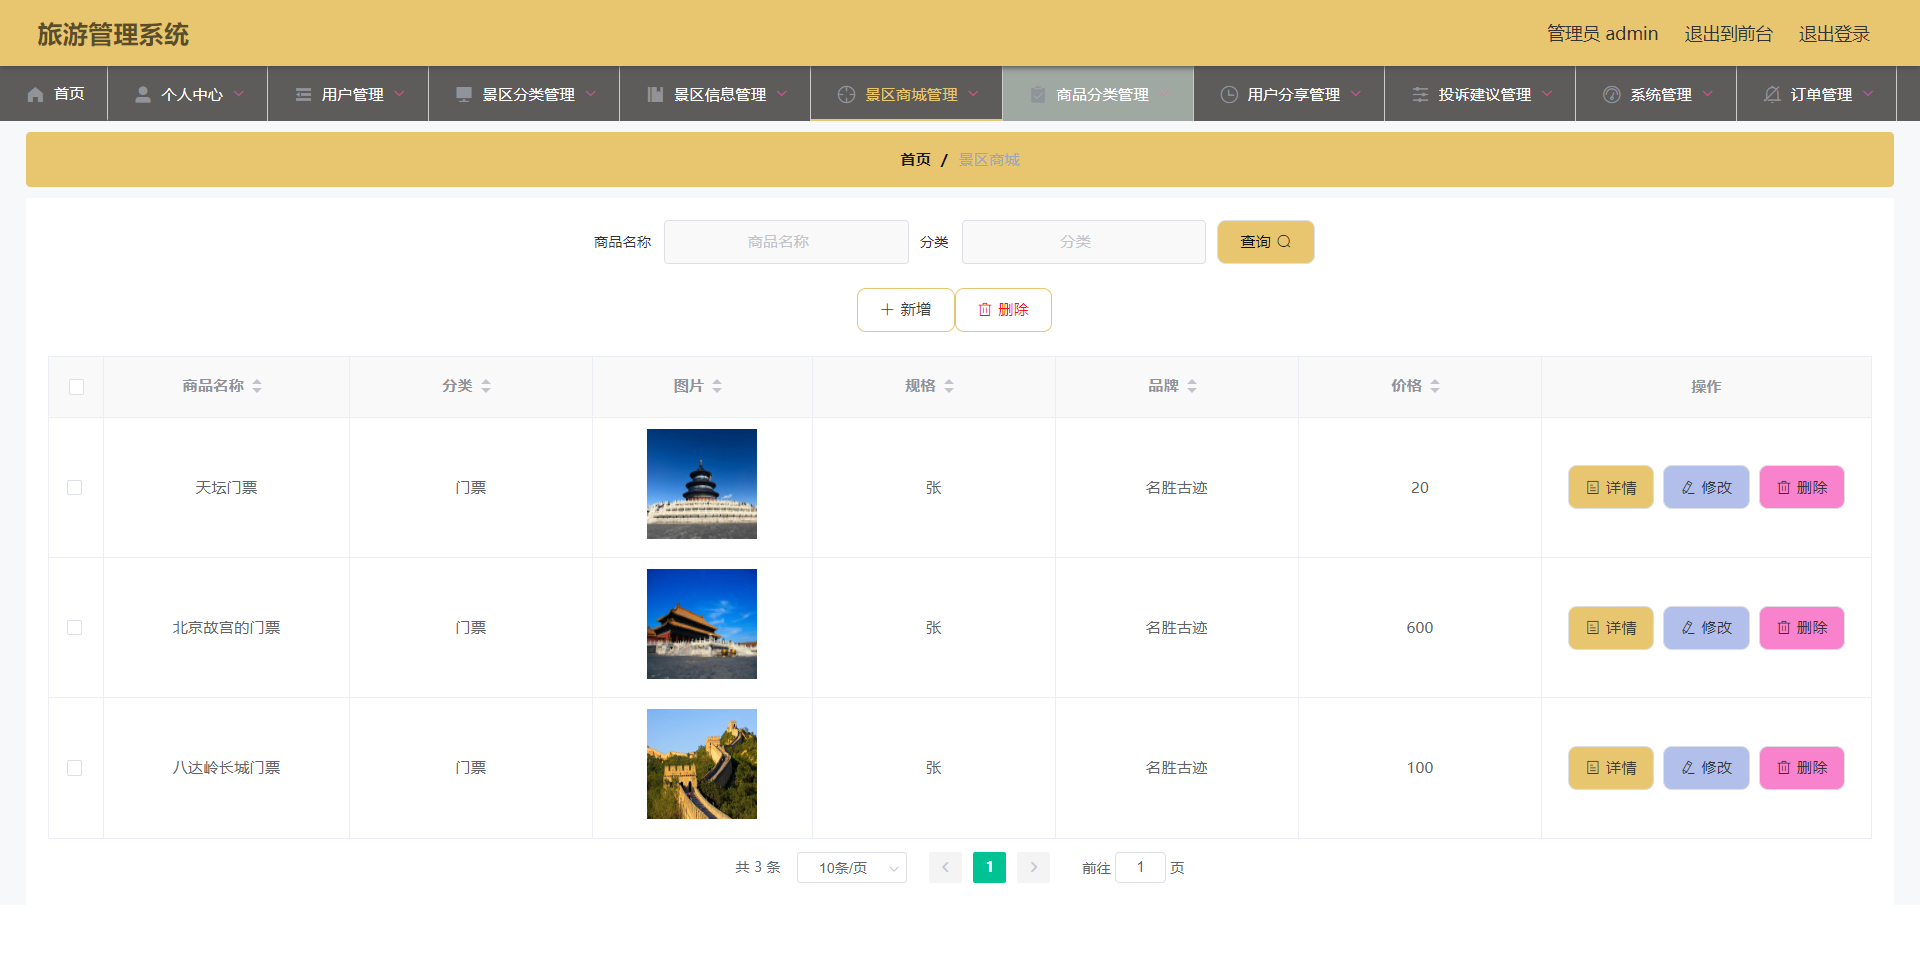Click the 退出登录 logout link
Viewport: 1920px width, 969px height.
click(x=1833, y=33)
